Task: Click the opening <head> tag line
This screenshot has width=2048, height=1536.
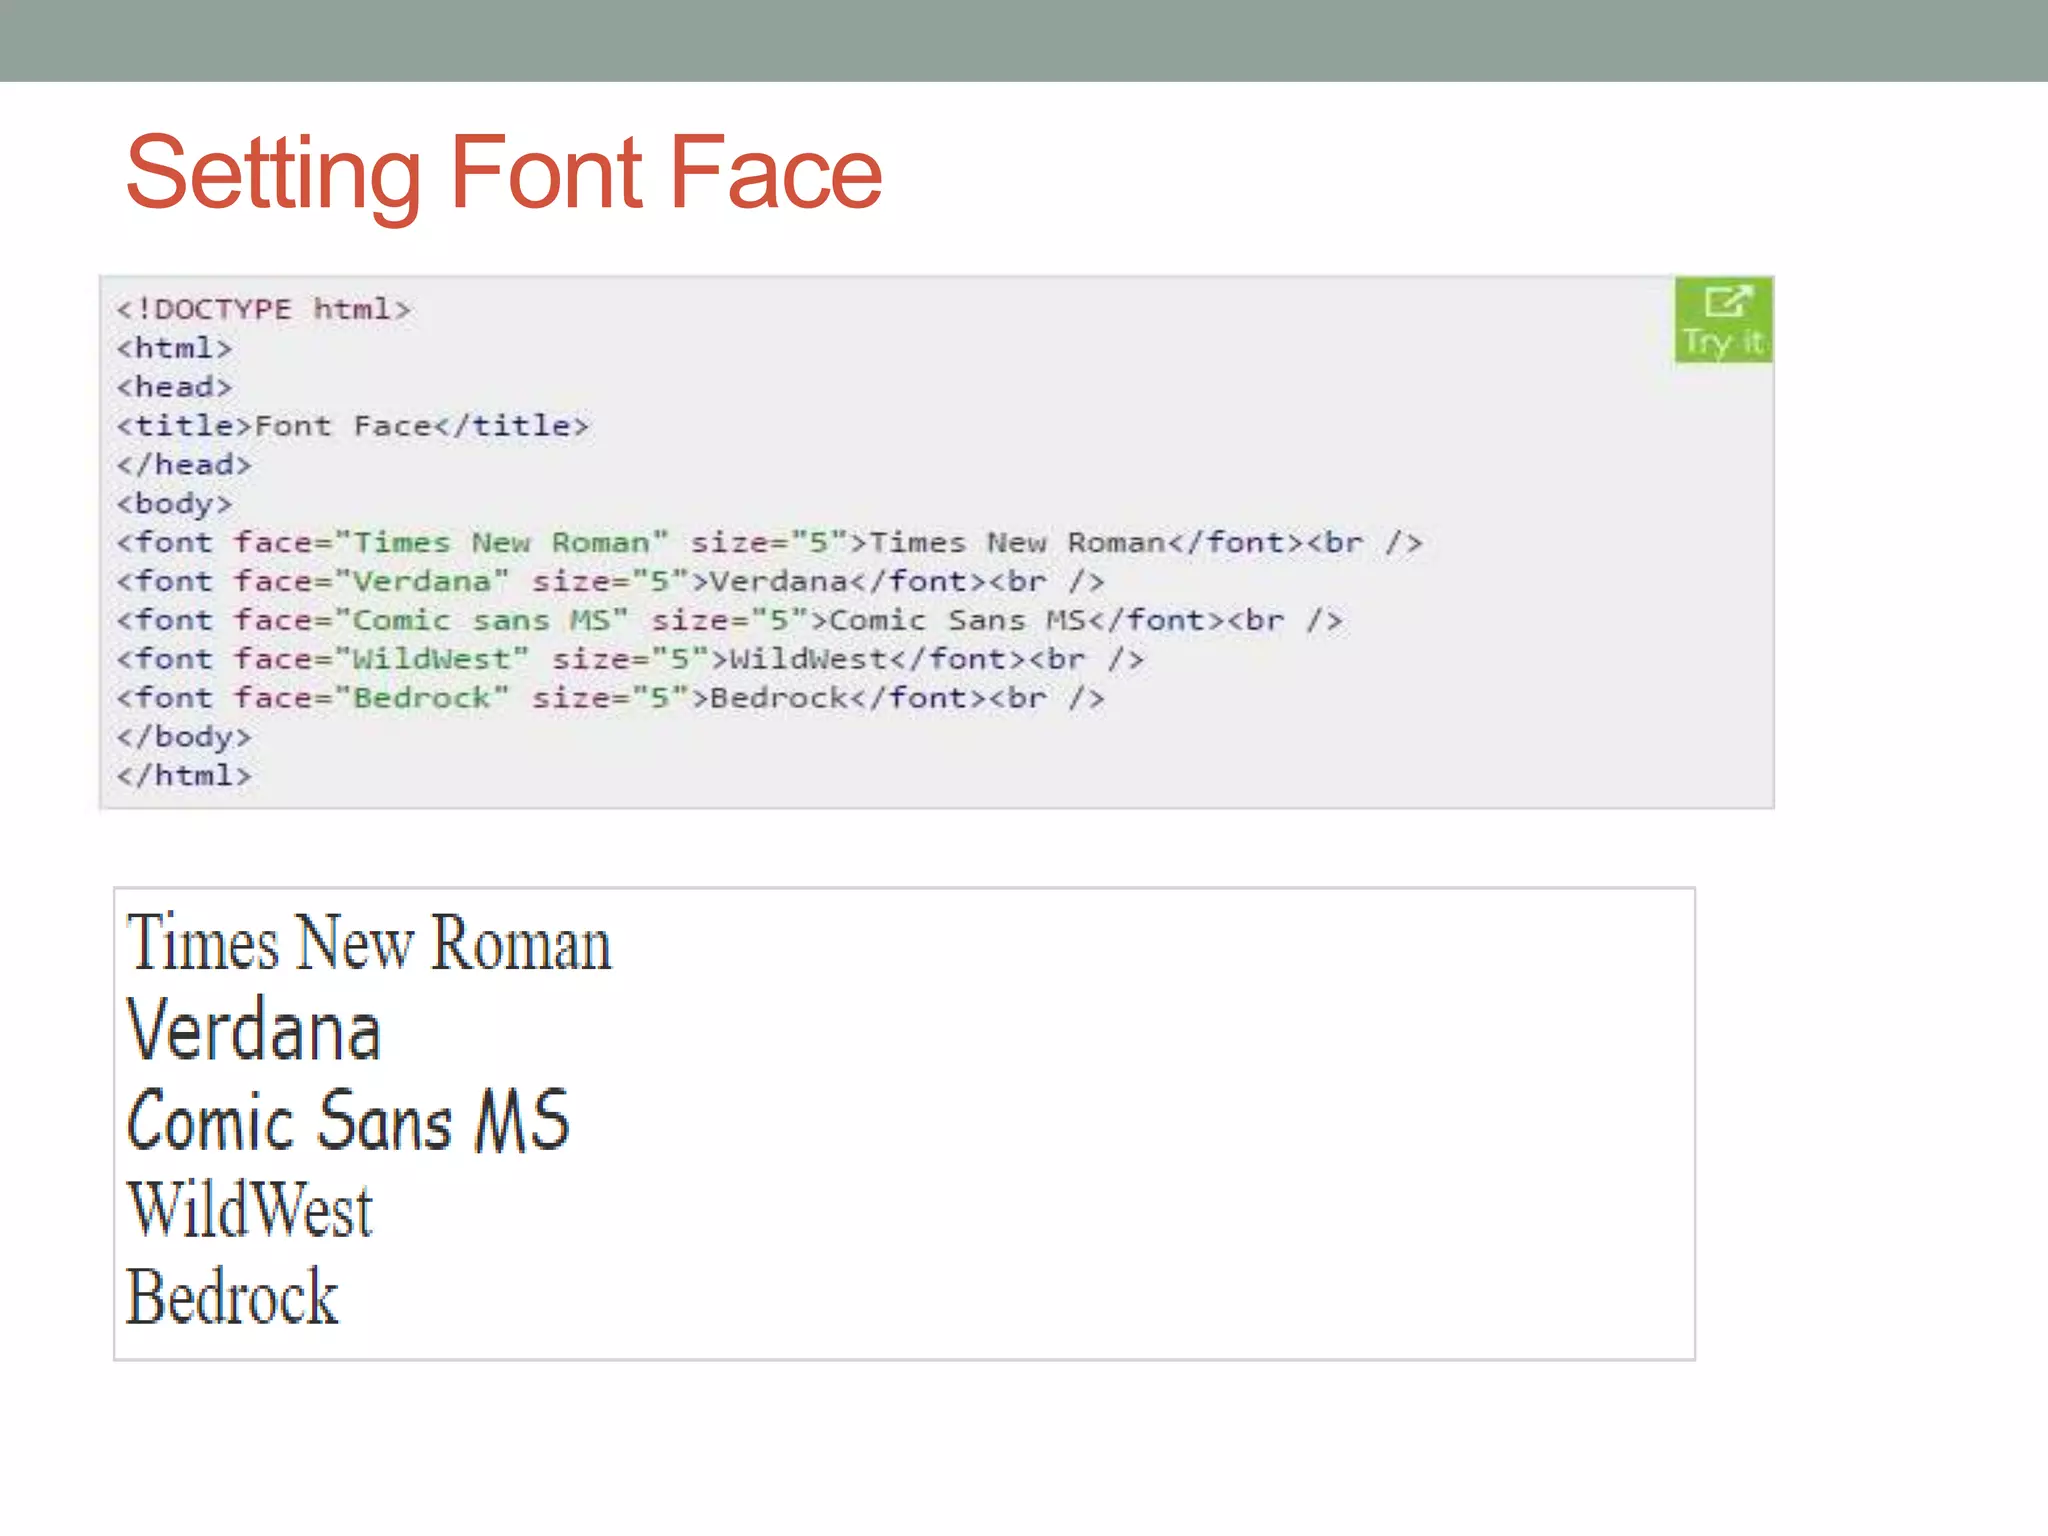Action: [x=174, y=387]
